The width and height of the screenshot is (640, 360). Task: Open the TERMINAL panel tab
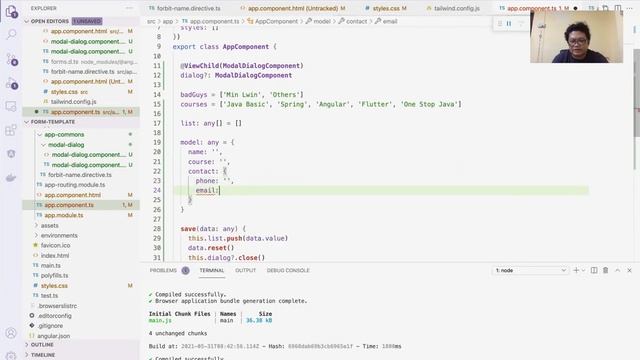click(211, 270)
